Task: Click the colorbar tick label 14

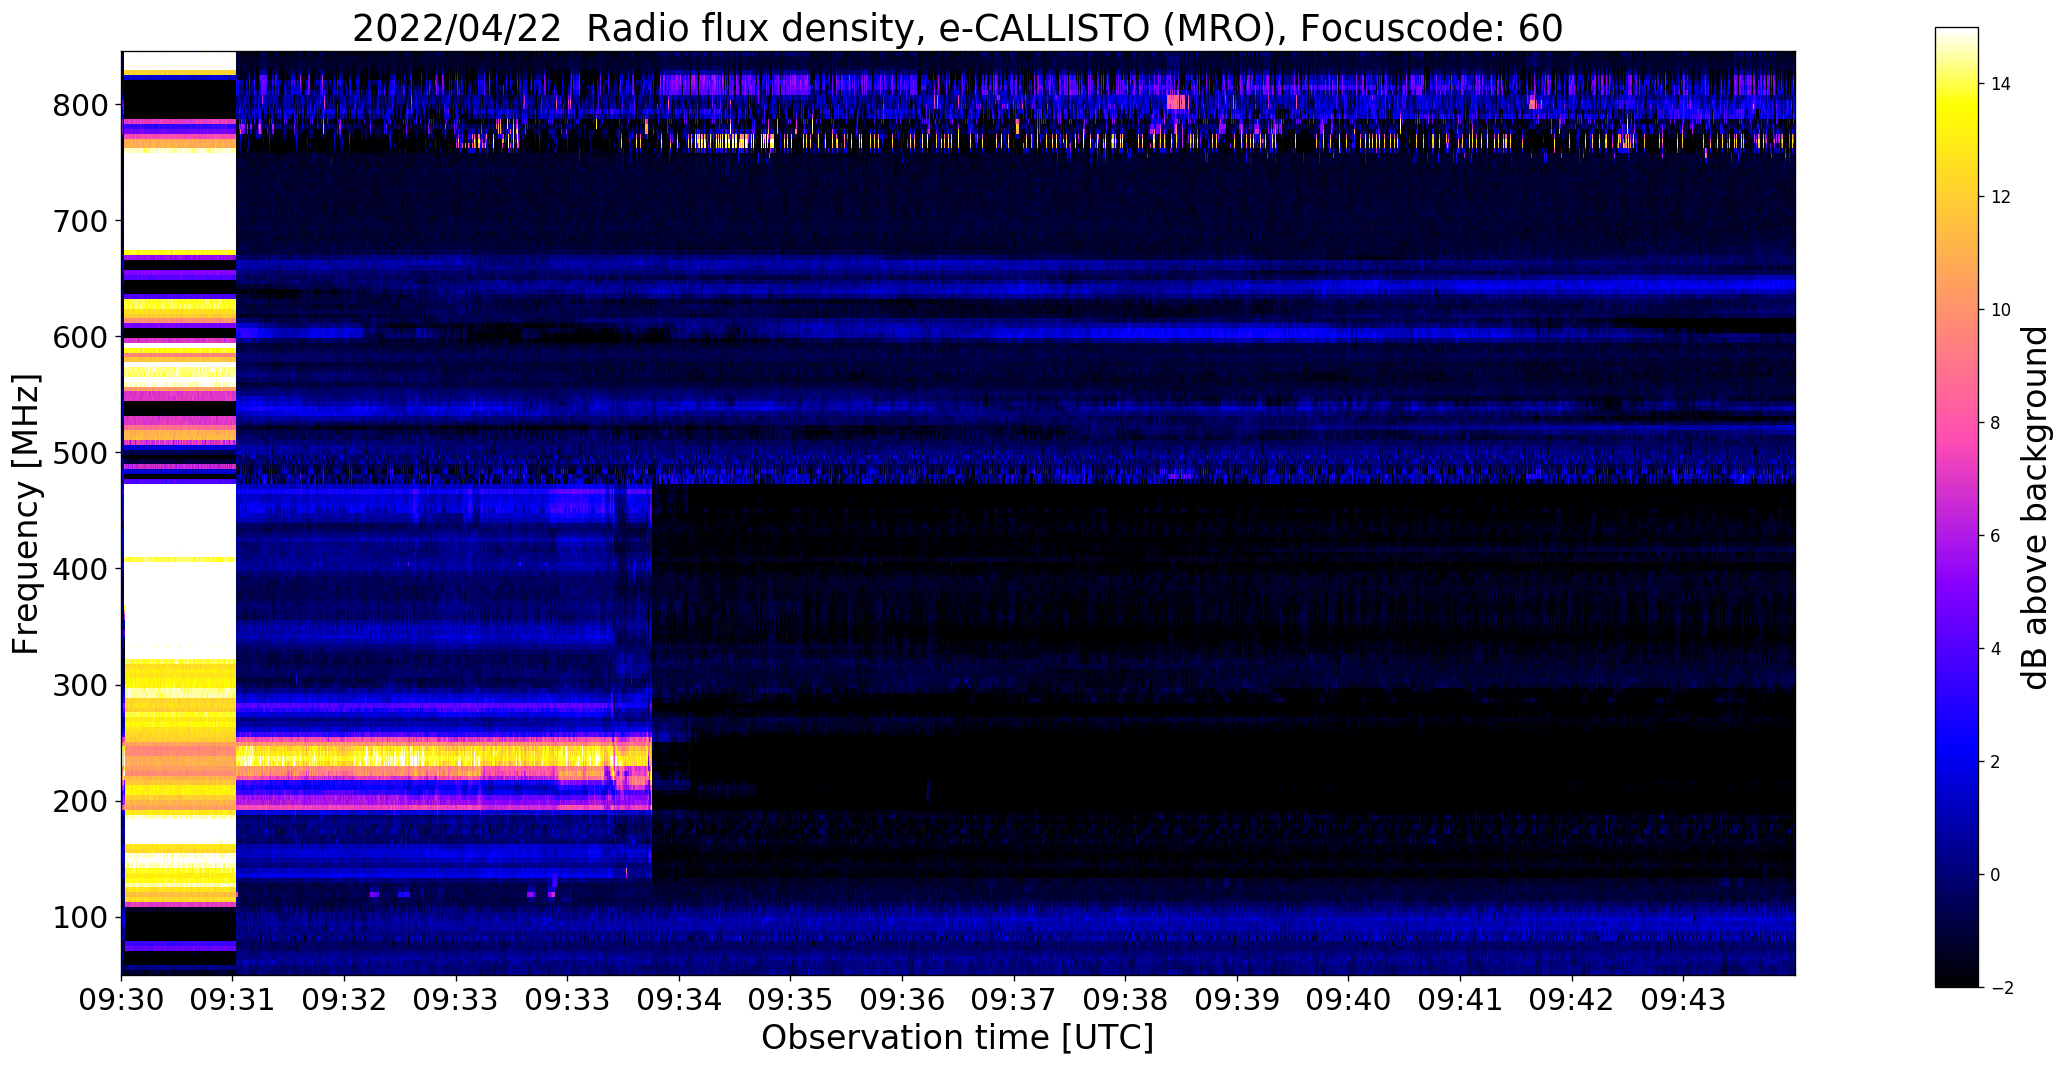Action: click(2001, 84)
